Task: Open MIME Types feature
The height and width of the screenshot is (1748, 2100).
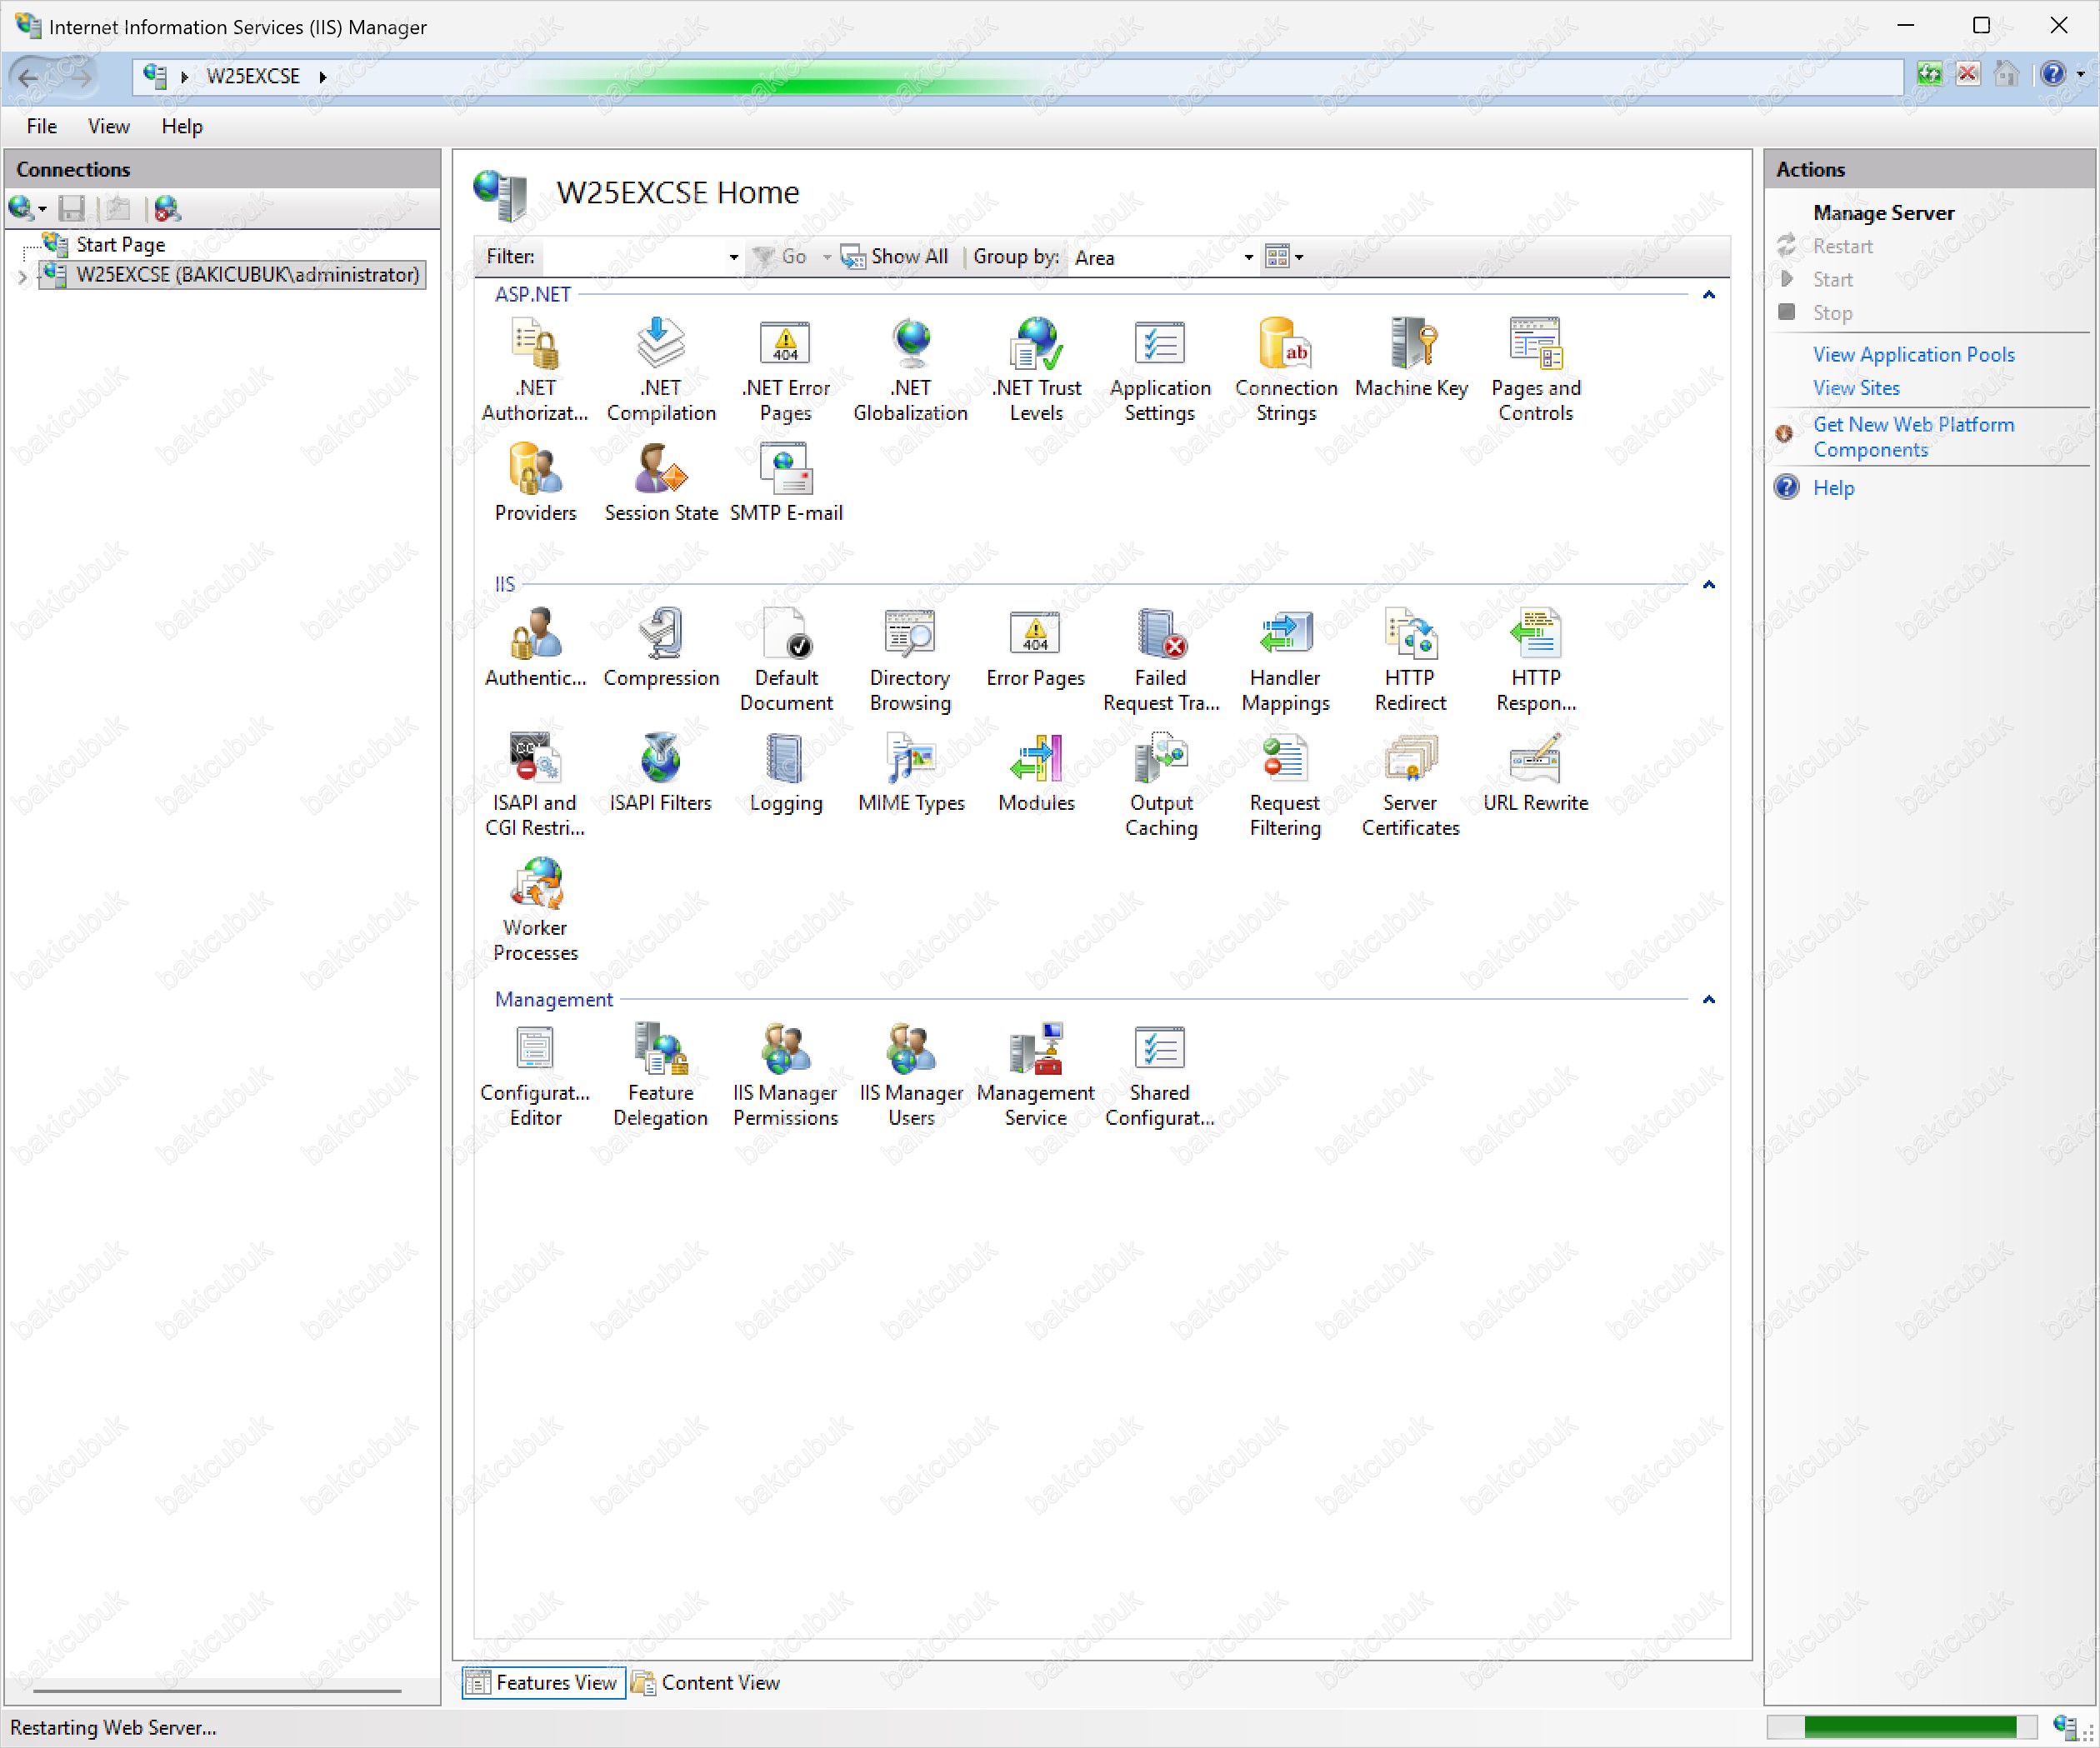Action: pos(911,772)
